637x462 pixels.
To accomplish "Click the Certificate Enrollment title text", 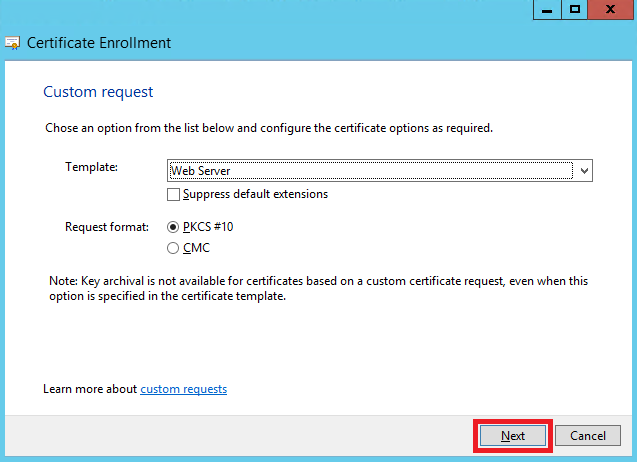I will coord(99,43).
